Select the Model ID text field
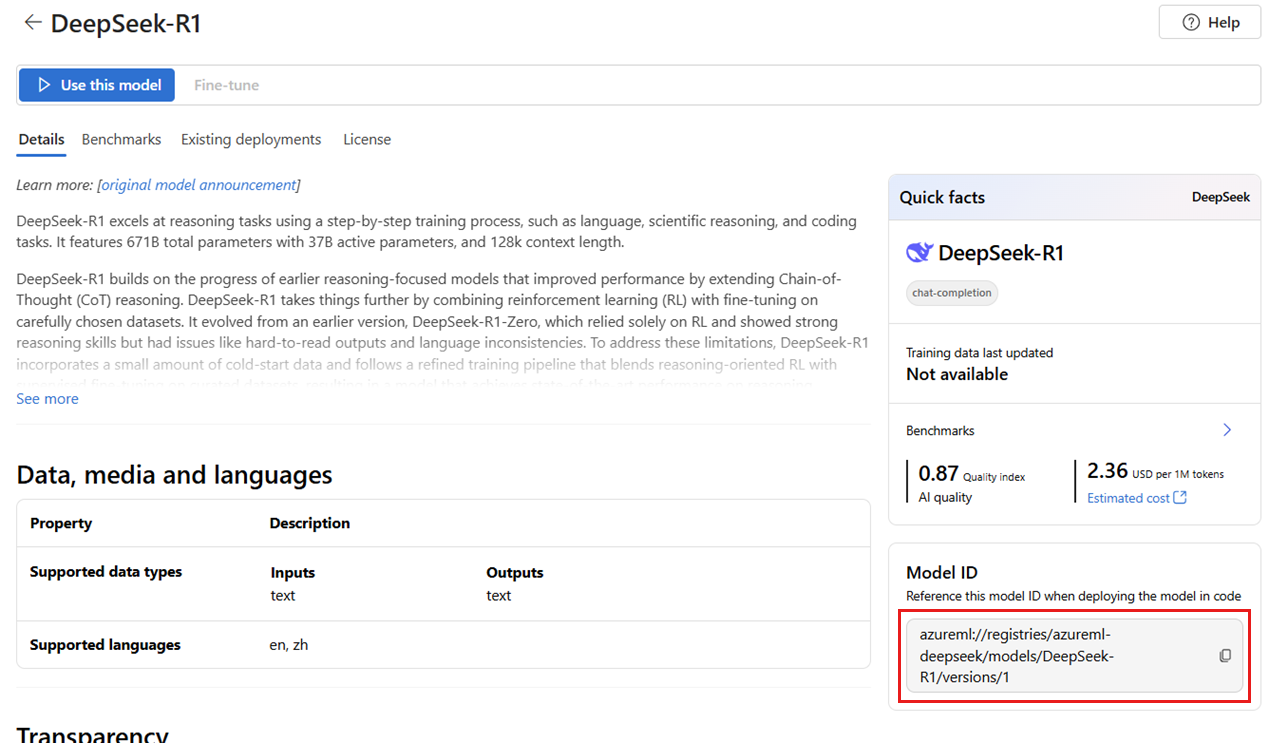 coord(1075,656)
